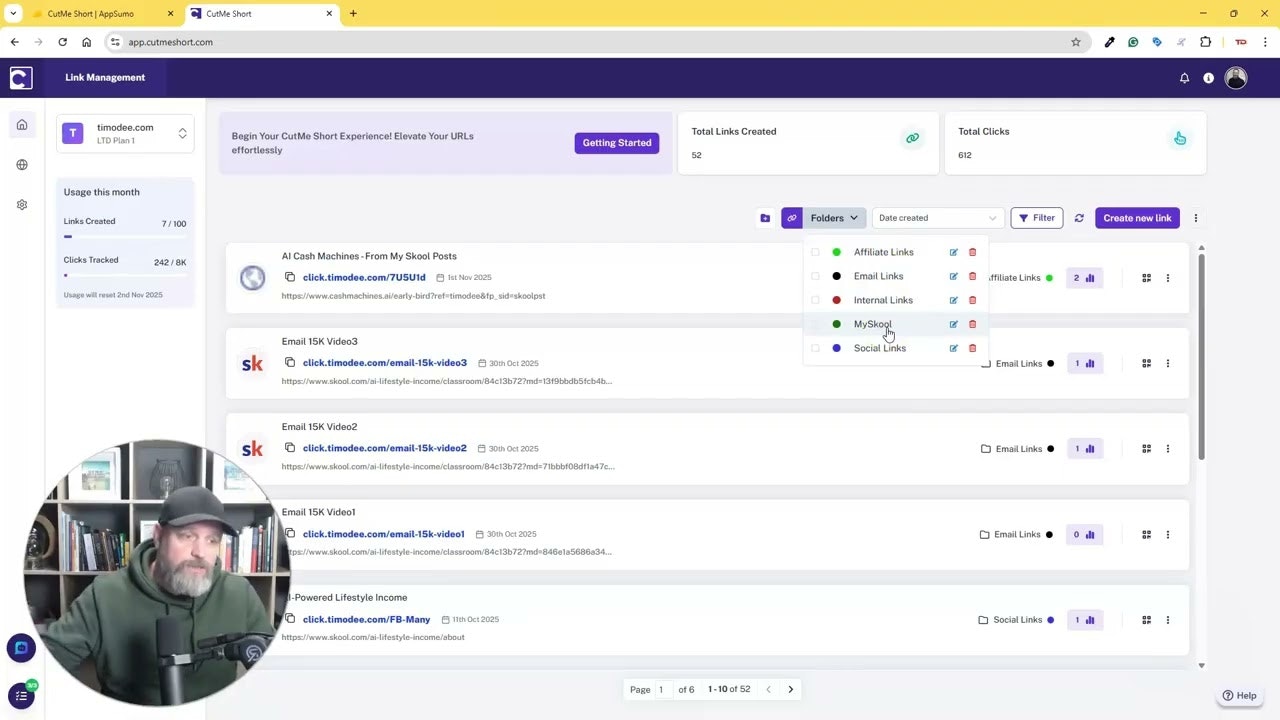Click the Help button
Image resolution: width=1280 pixels, height=720 pixels.
(x=1239, y=696)
